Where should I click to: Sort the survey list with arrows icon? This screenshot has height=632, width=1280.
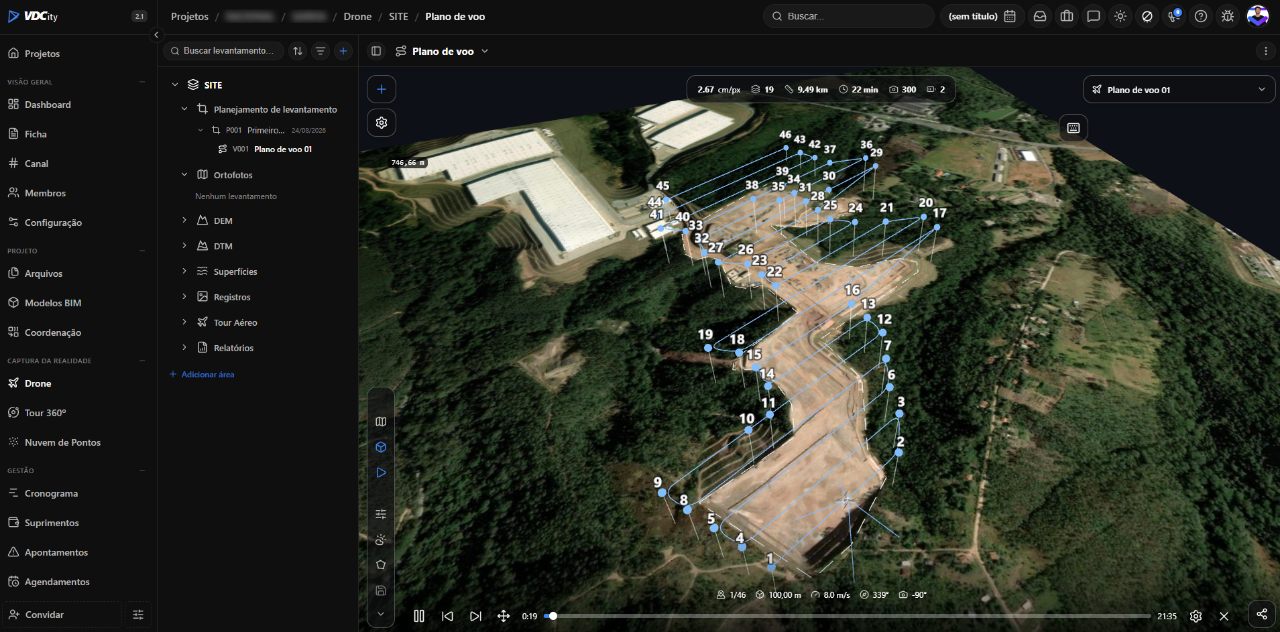click(297, 50)
